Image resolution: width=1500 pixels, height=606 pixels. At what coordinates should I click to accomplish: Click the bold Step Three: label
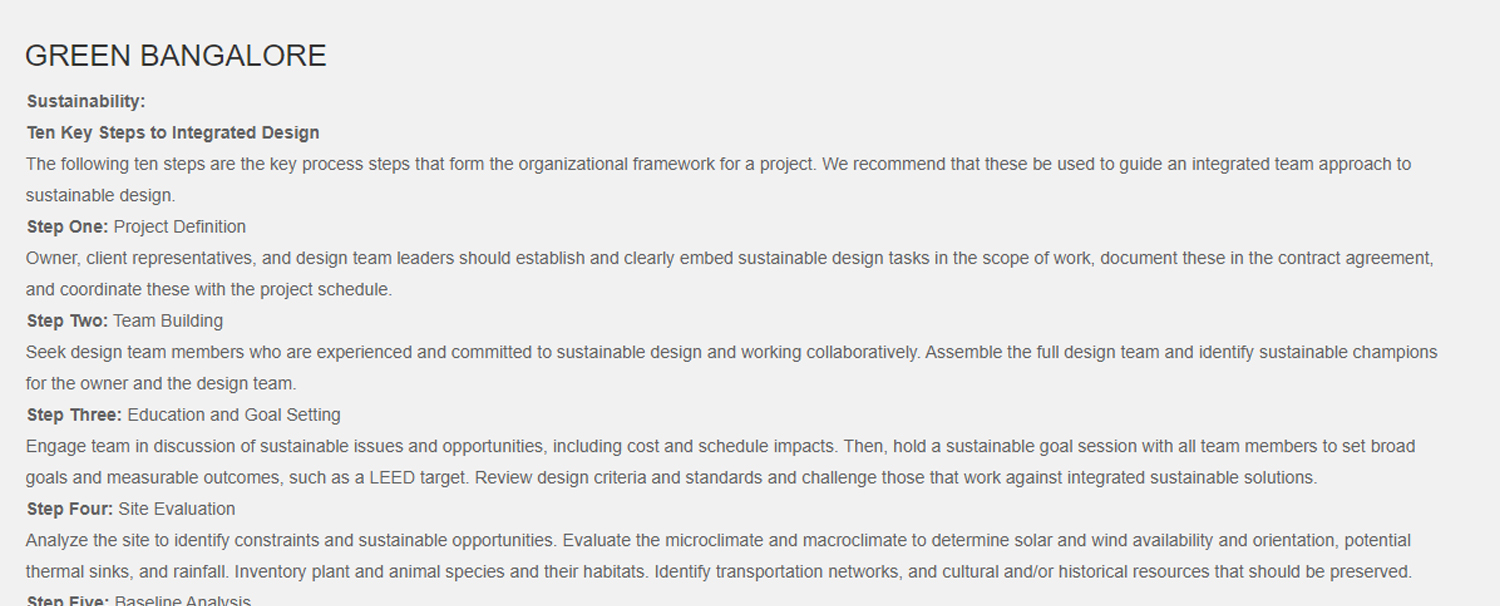tap(74, 415)
